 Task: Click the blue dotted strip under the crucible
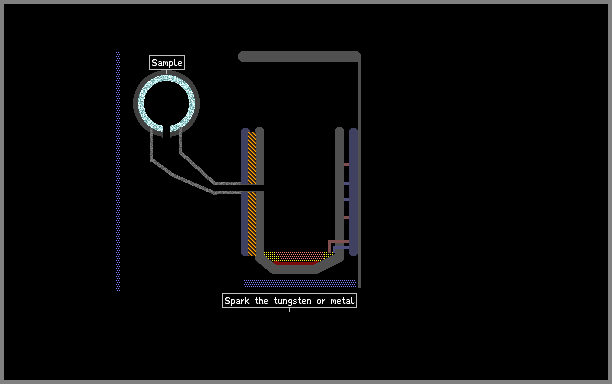point(300,283)
